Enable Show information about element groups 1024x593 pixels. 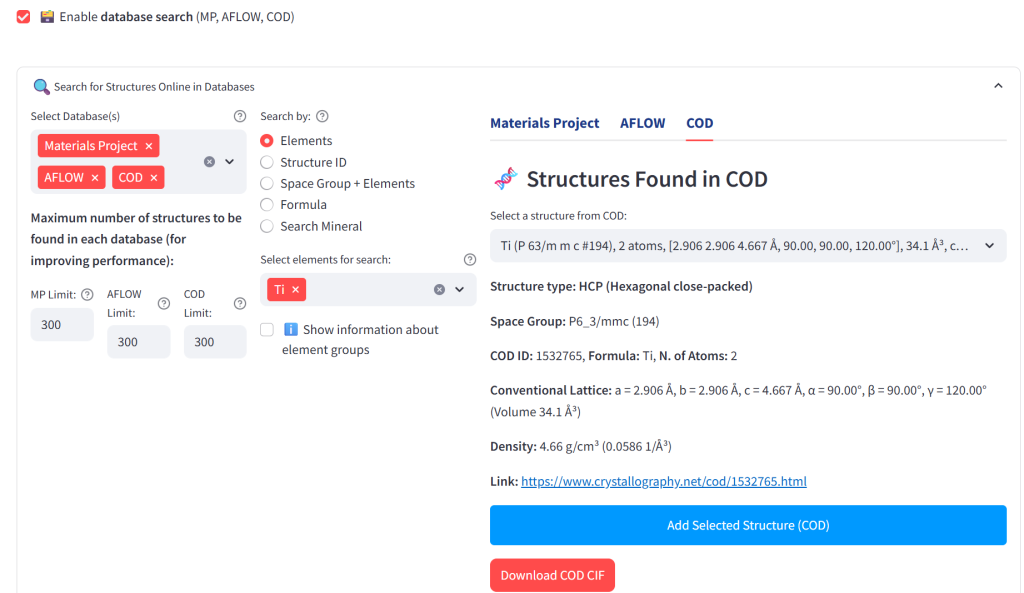pyautogui.click(x=267, y=330)
